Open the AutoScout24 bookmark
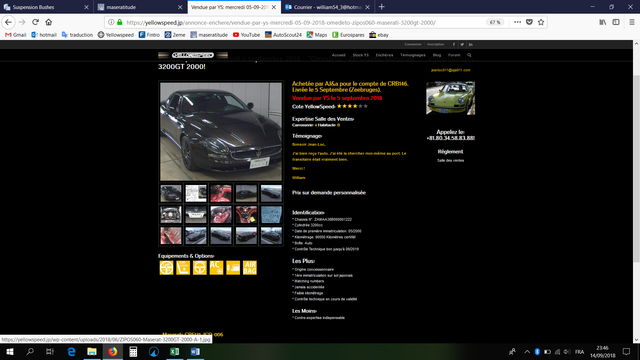The height and width of the screenshot is (360, 640). tap(283, 35)
